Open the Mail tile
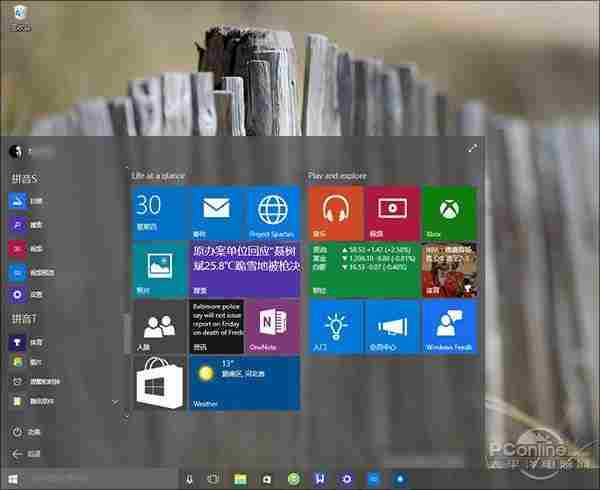This screenshot has height=490, width=600. click(x=216, y=214)
